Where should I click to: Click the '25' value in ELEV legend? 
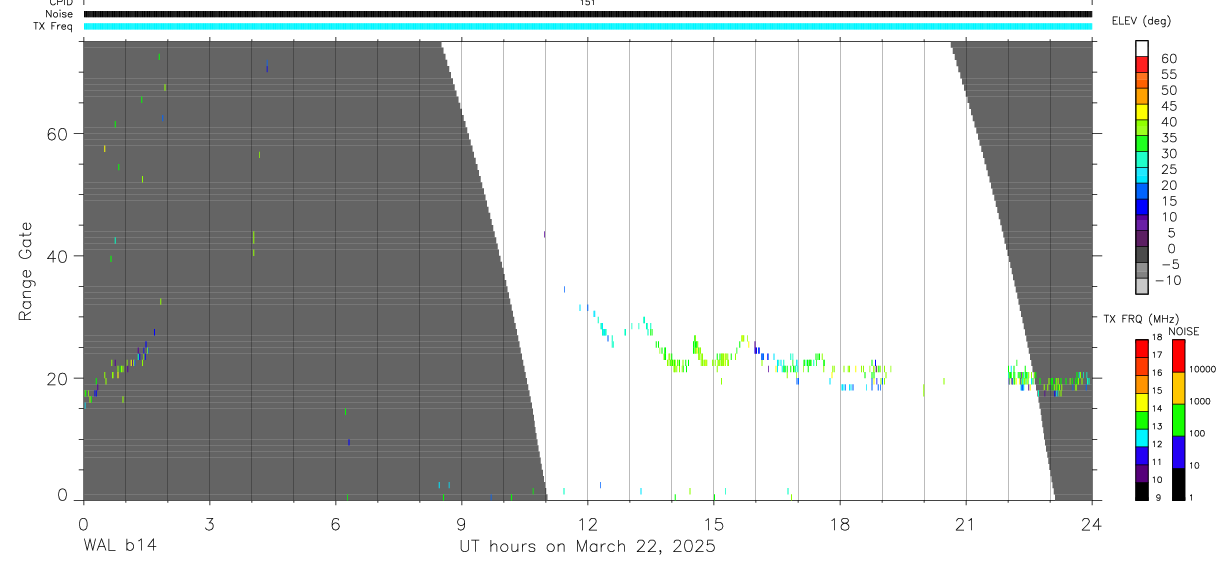coord(1168,170)
